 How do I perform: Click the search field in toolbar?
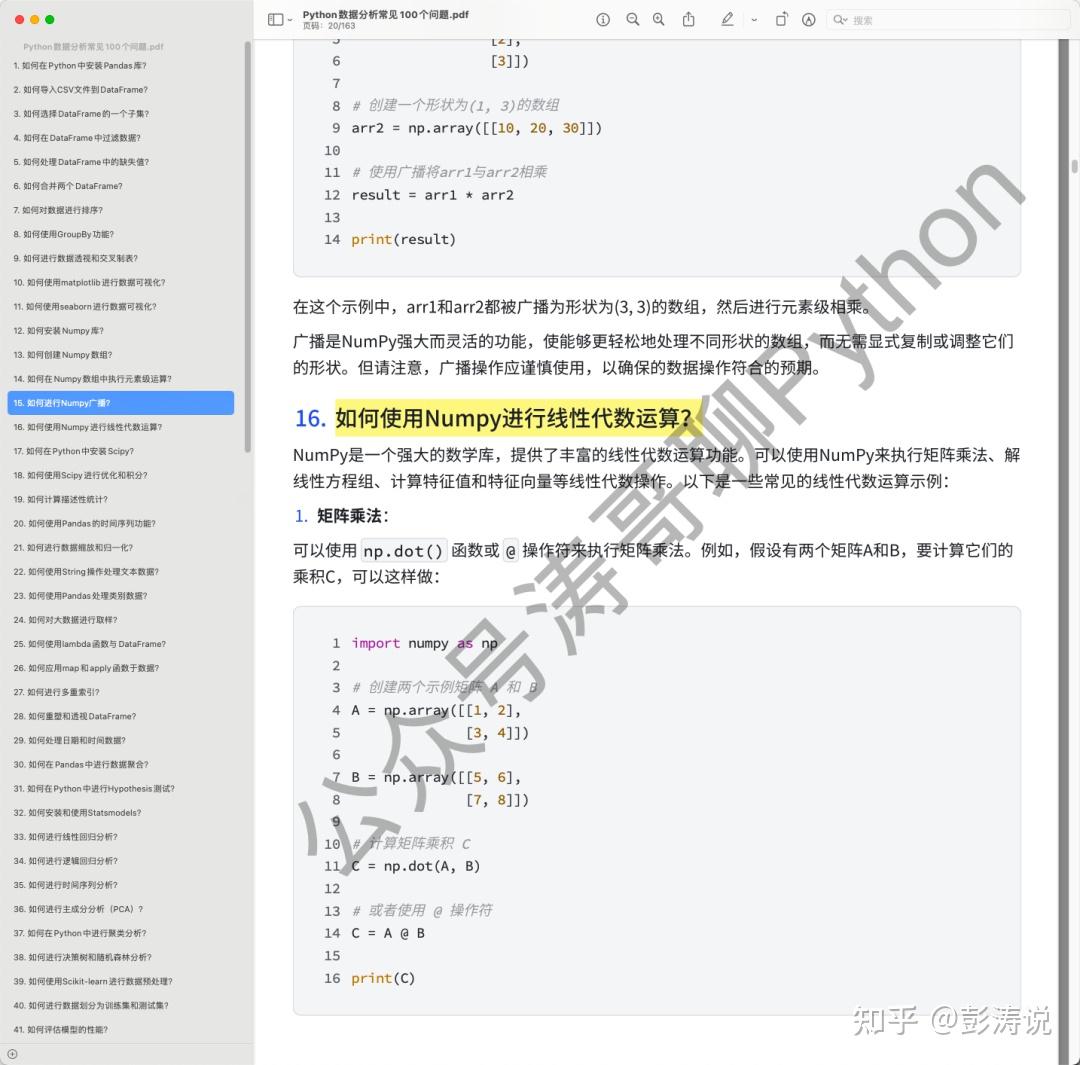click(x=949, y=20)
